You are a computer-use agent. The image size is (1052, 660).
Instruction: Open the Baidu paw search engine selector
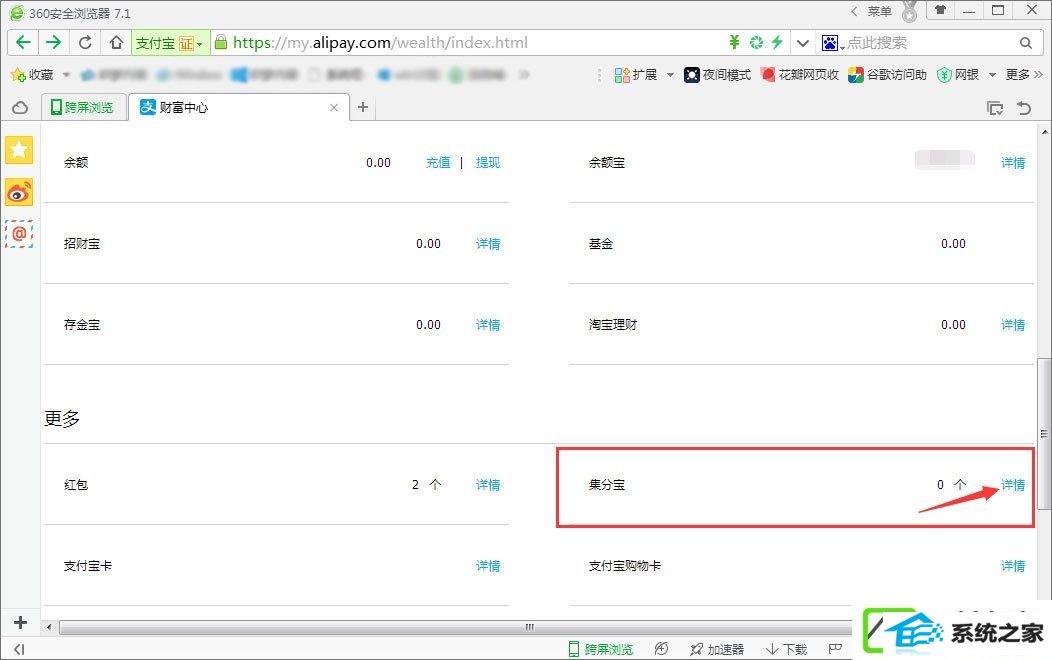coord(832,43)
